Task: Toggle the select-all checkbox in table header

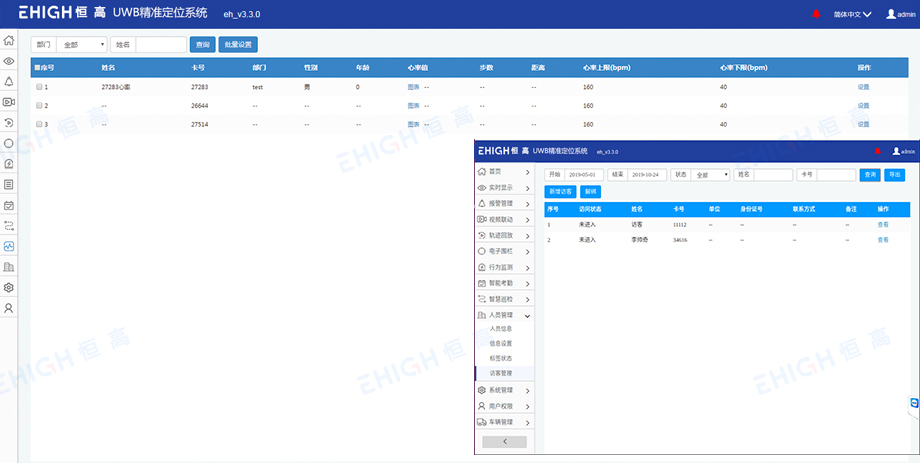Action: [37, 67]
